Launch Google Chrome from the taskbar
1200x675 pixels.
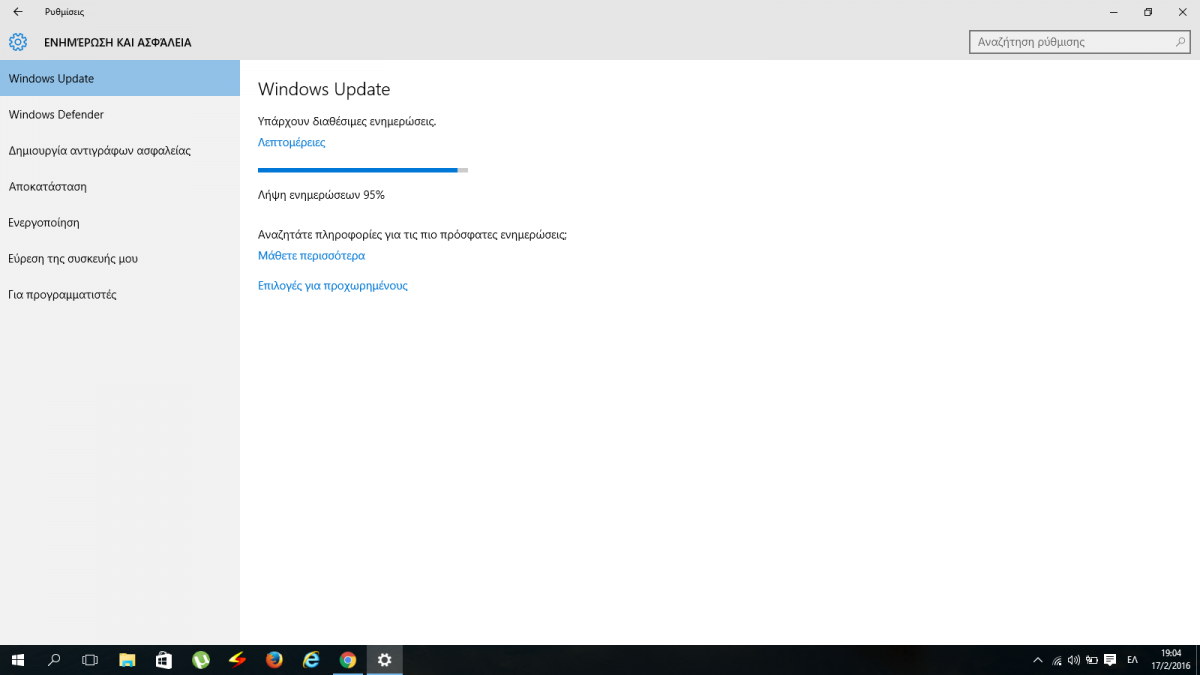point(348,660)
